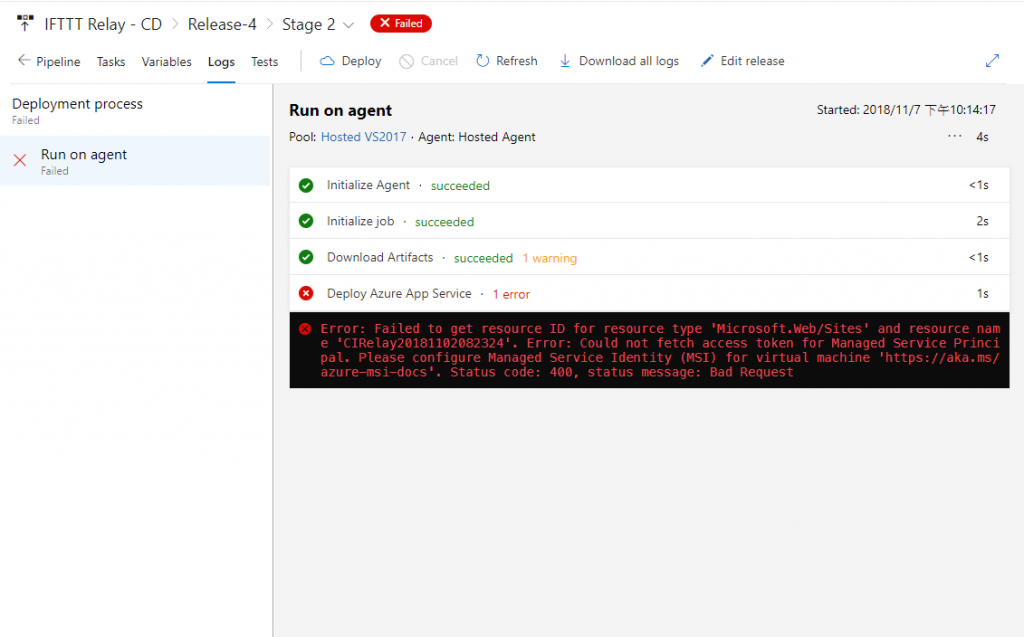This screenshot has height=637, width=1024.
Task: Click the 2s duration for Initialize job
Action: (982, 221)
